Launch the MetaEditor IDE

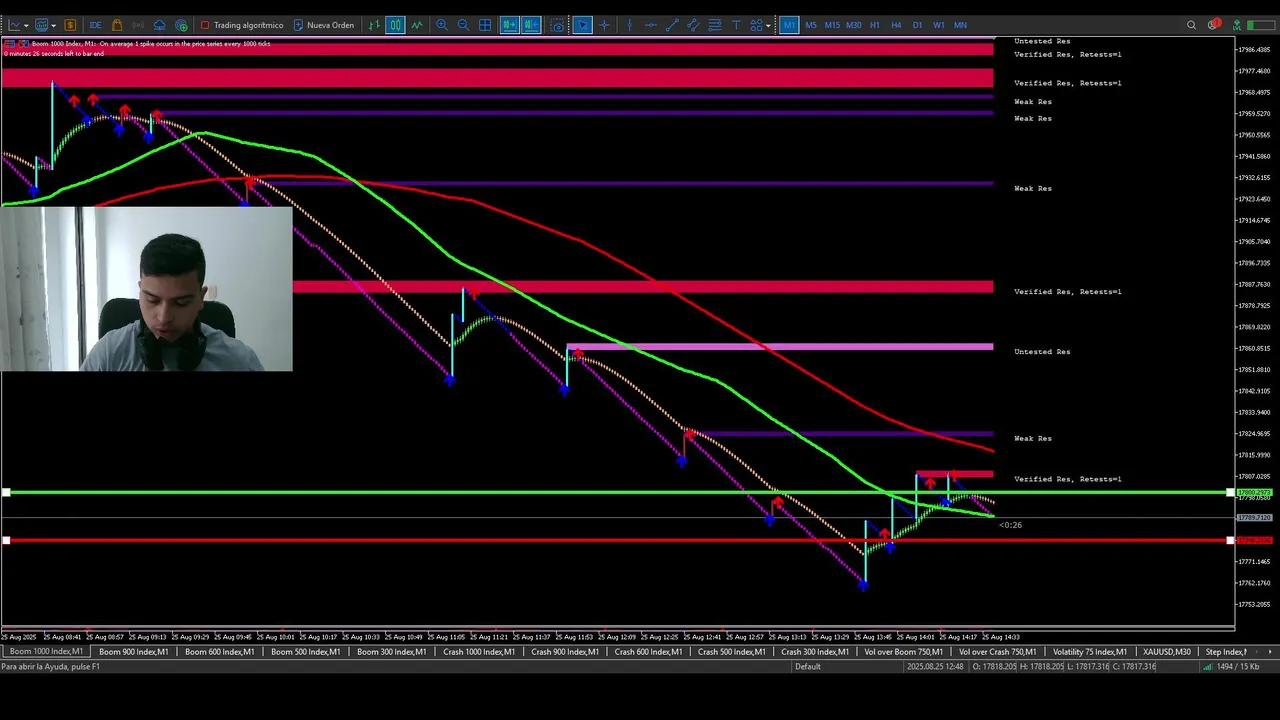[x=95, y=25]
